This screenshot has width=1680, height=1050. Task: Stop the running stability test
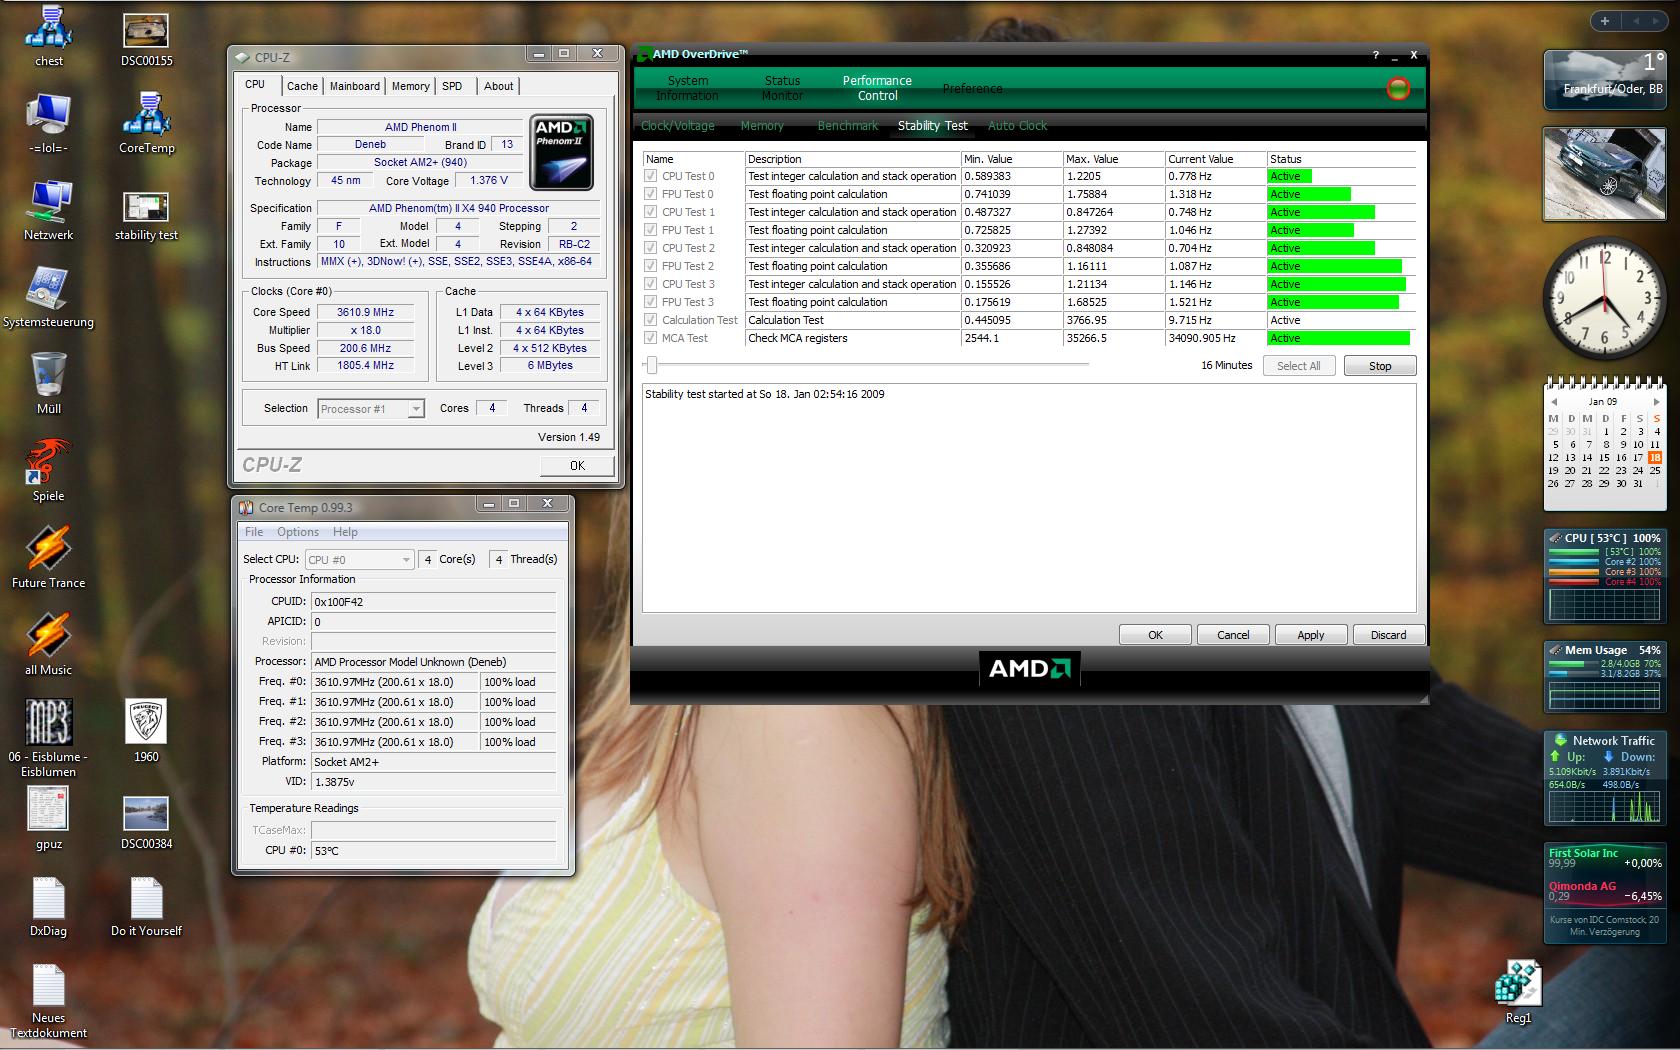[x=1380, y=366]
